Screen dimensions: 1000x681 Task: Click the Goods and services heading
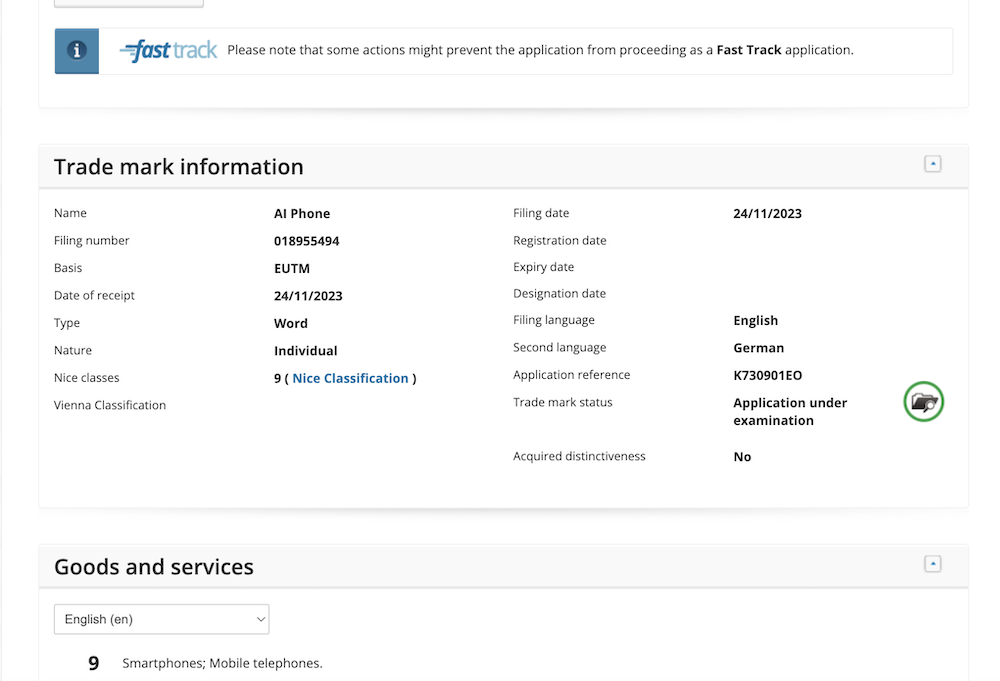tap(154, 567)
